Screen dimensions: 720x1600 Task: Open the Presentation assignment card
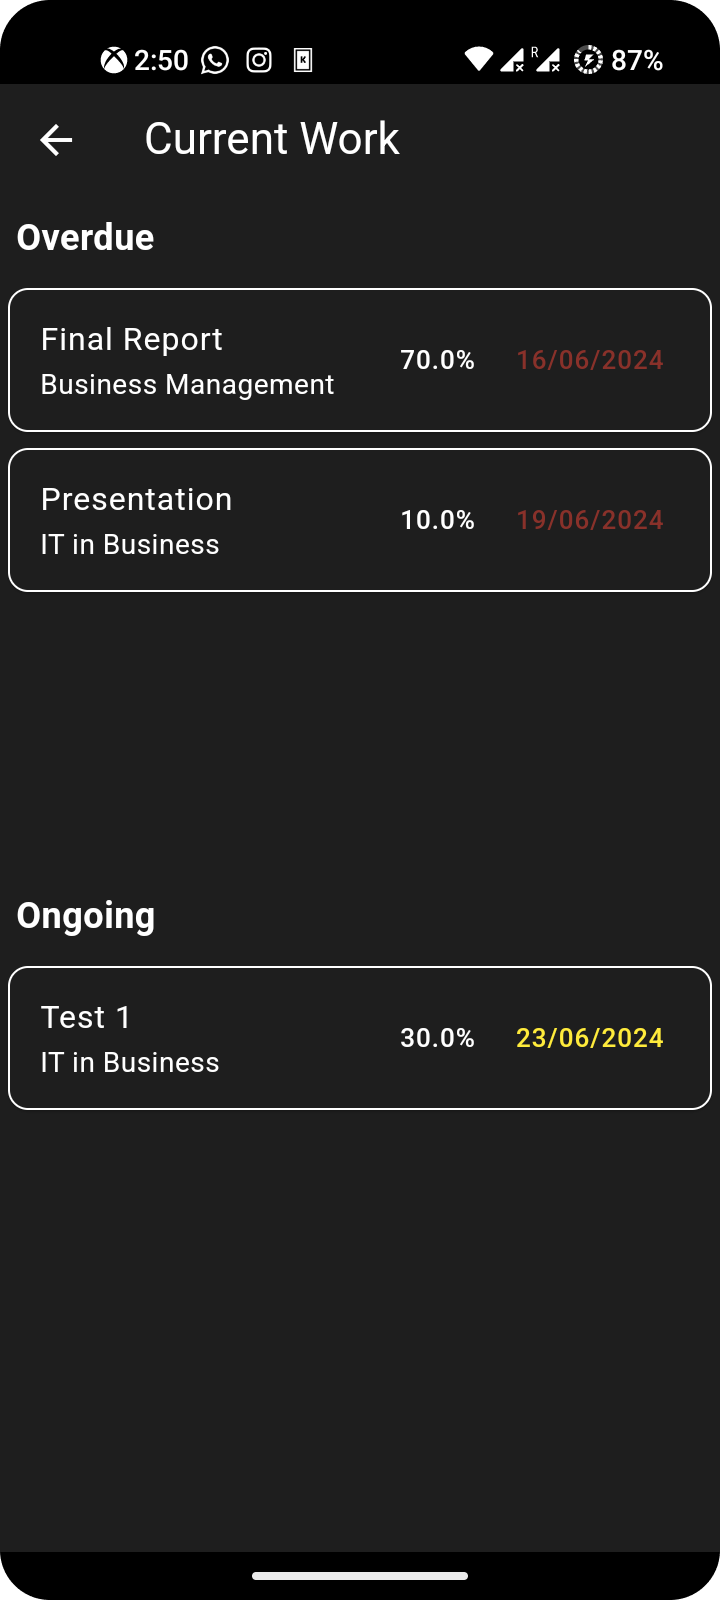point(360,520)
